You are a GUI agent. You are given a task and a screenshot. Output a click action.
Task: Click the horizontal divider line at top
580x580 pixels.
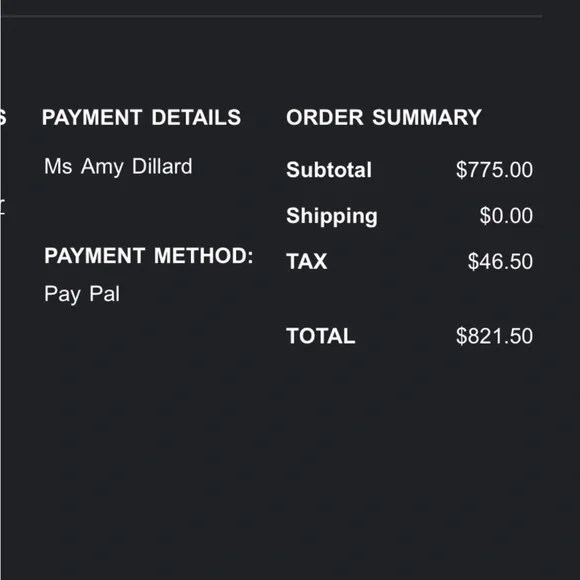(271, 16)
